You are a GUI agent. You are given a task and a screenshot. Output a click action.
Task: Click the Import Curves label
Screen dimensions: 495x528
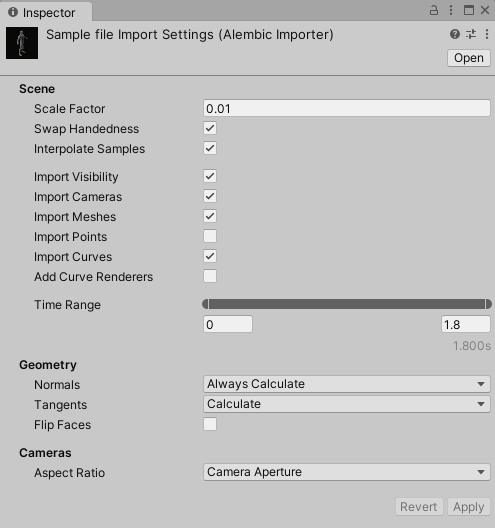tap(73, 257)
